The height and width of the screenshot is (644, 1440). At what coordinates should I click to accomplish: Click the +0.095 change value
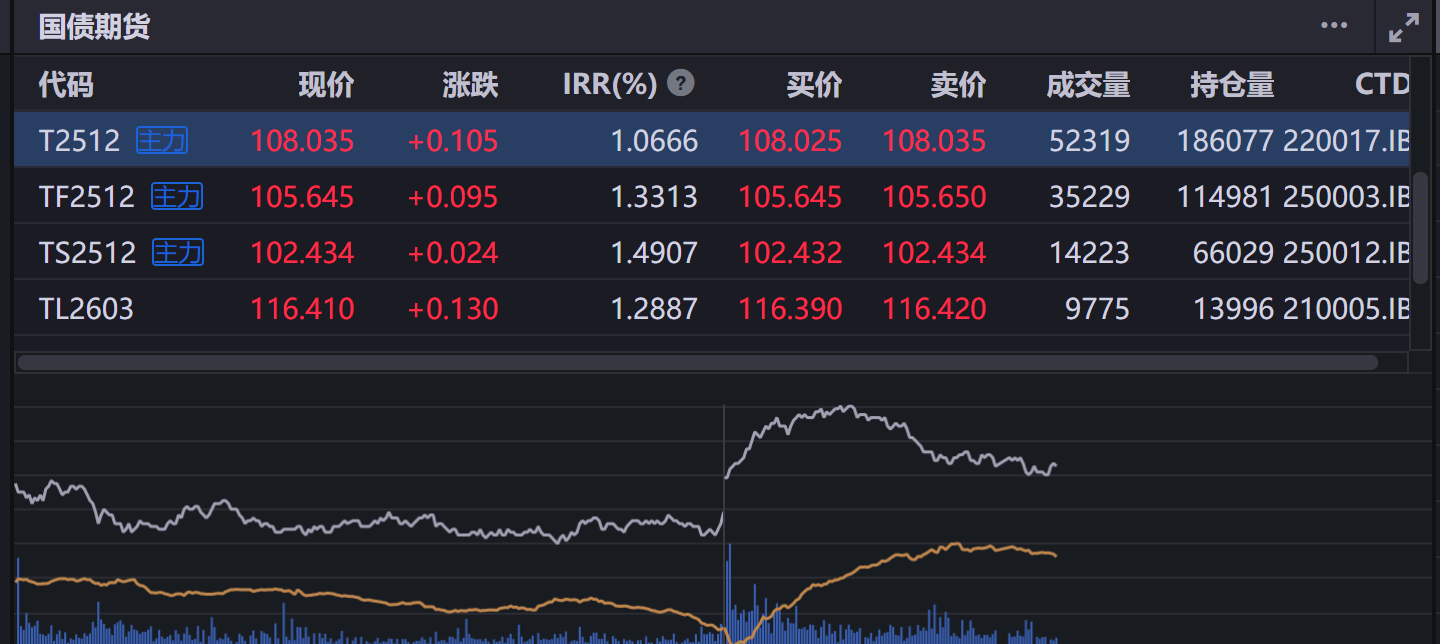[x=453, y=196]
